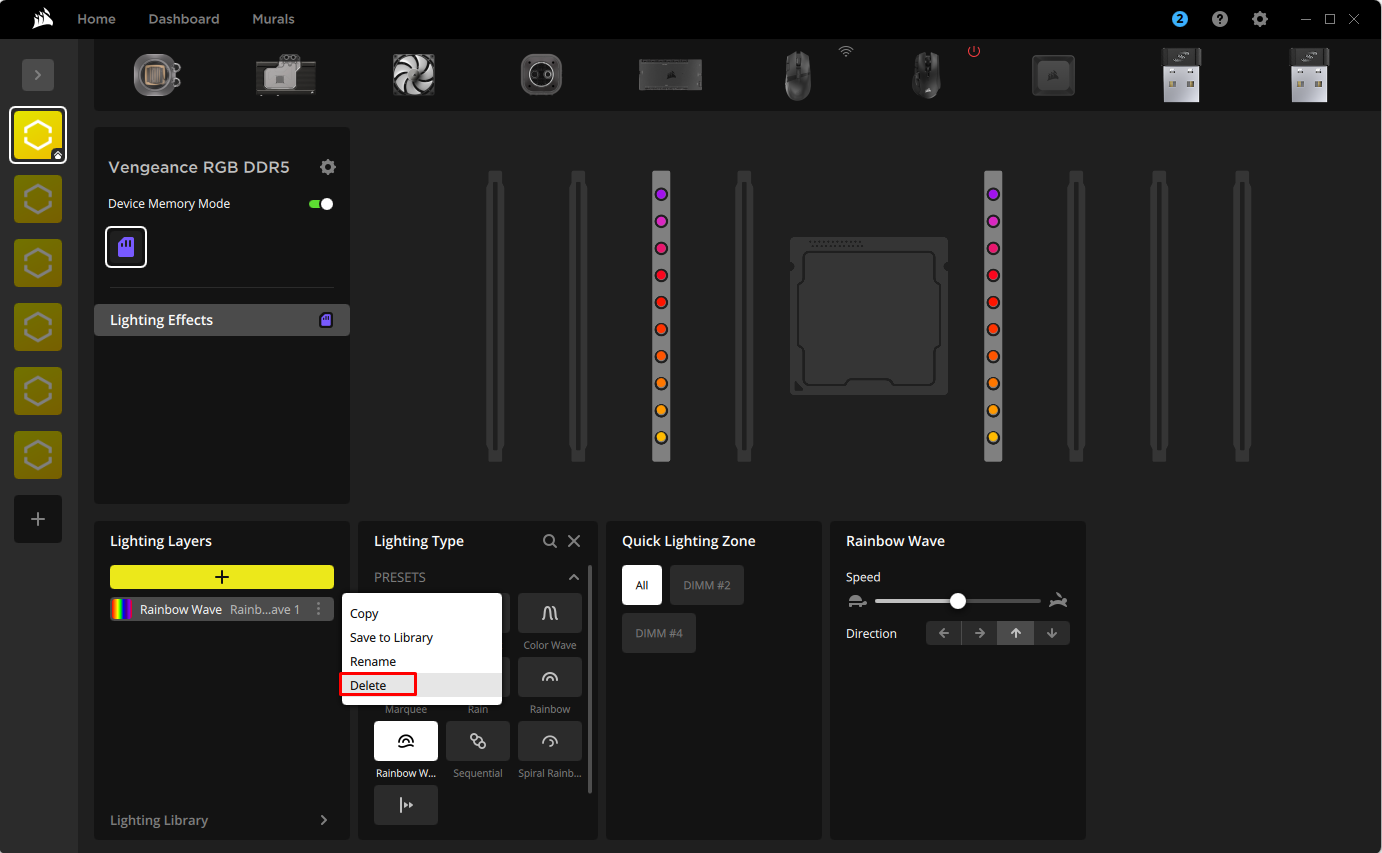Select the mouse with red power indicator
Screen dimensions: 1382x853
click(927, 75)
